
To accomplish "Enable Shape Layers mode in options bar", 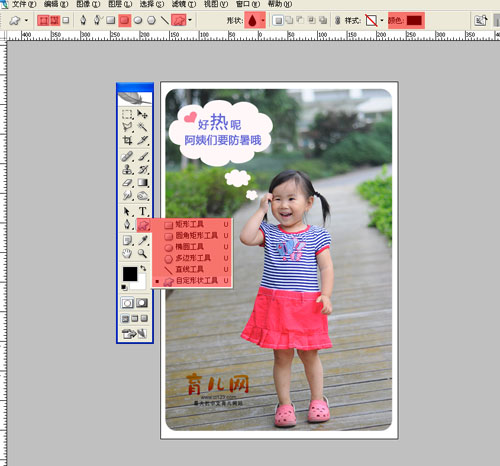I will (43, 20).
